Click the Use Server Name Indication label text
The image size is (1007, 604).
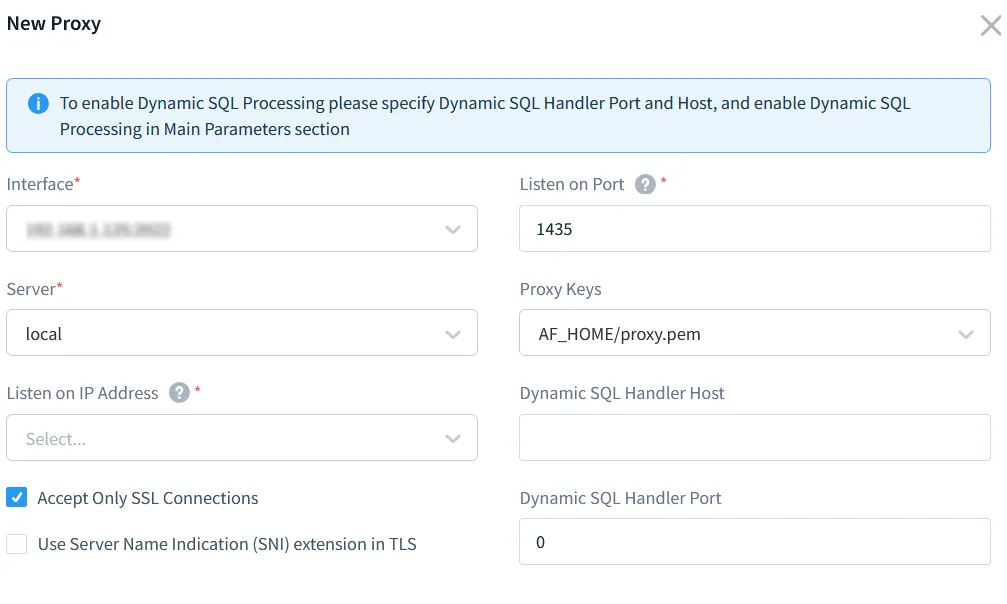point(227,544)
